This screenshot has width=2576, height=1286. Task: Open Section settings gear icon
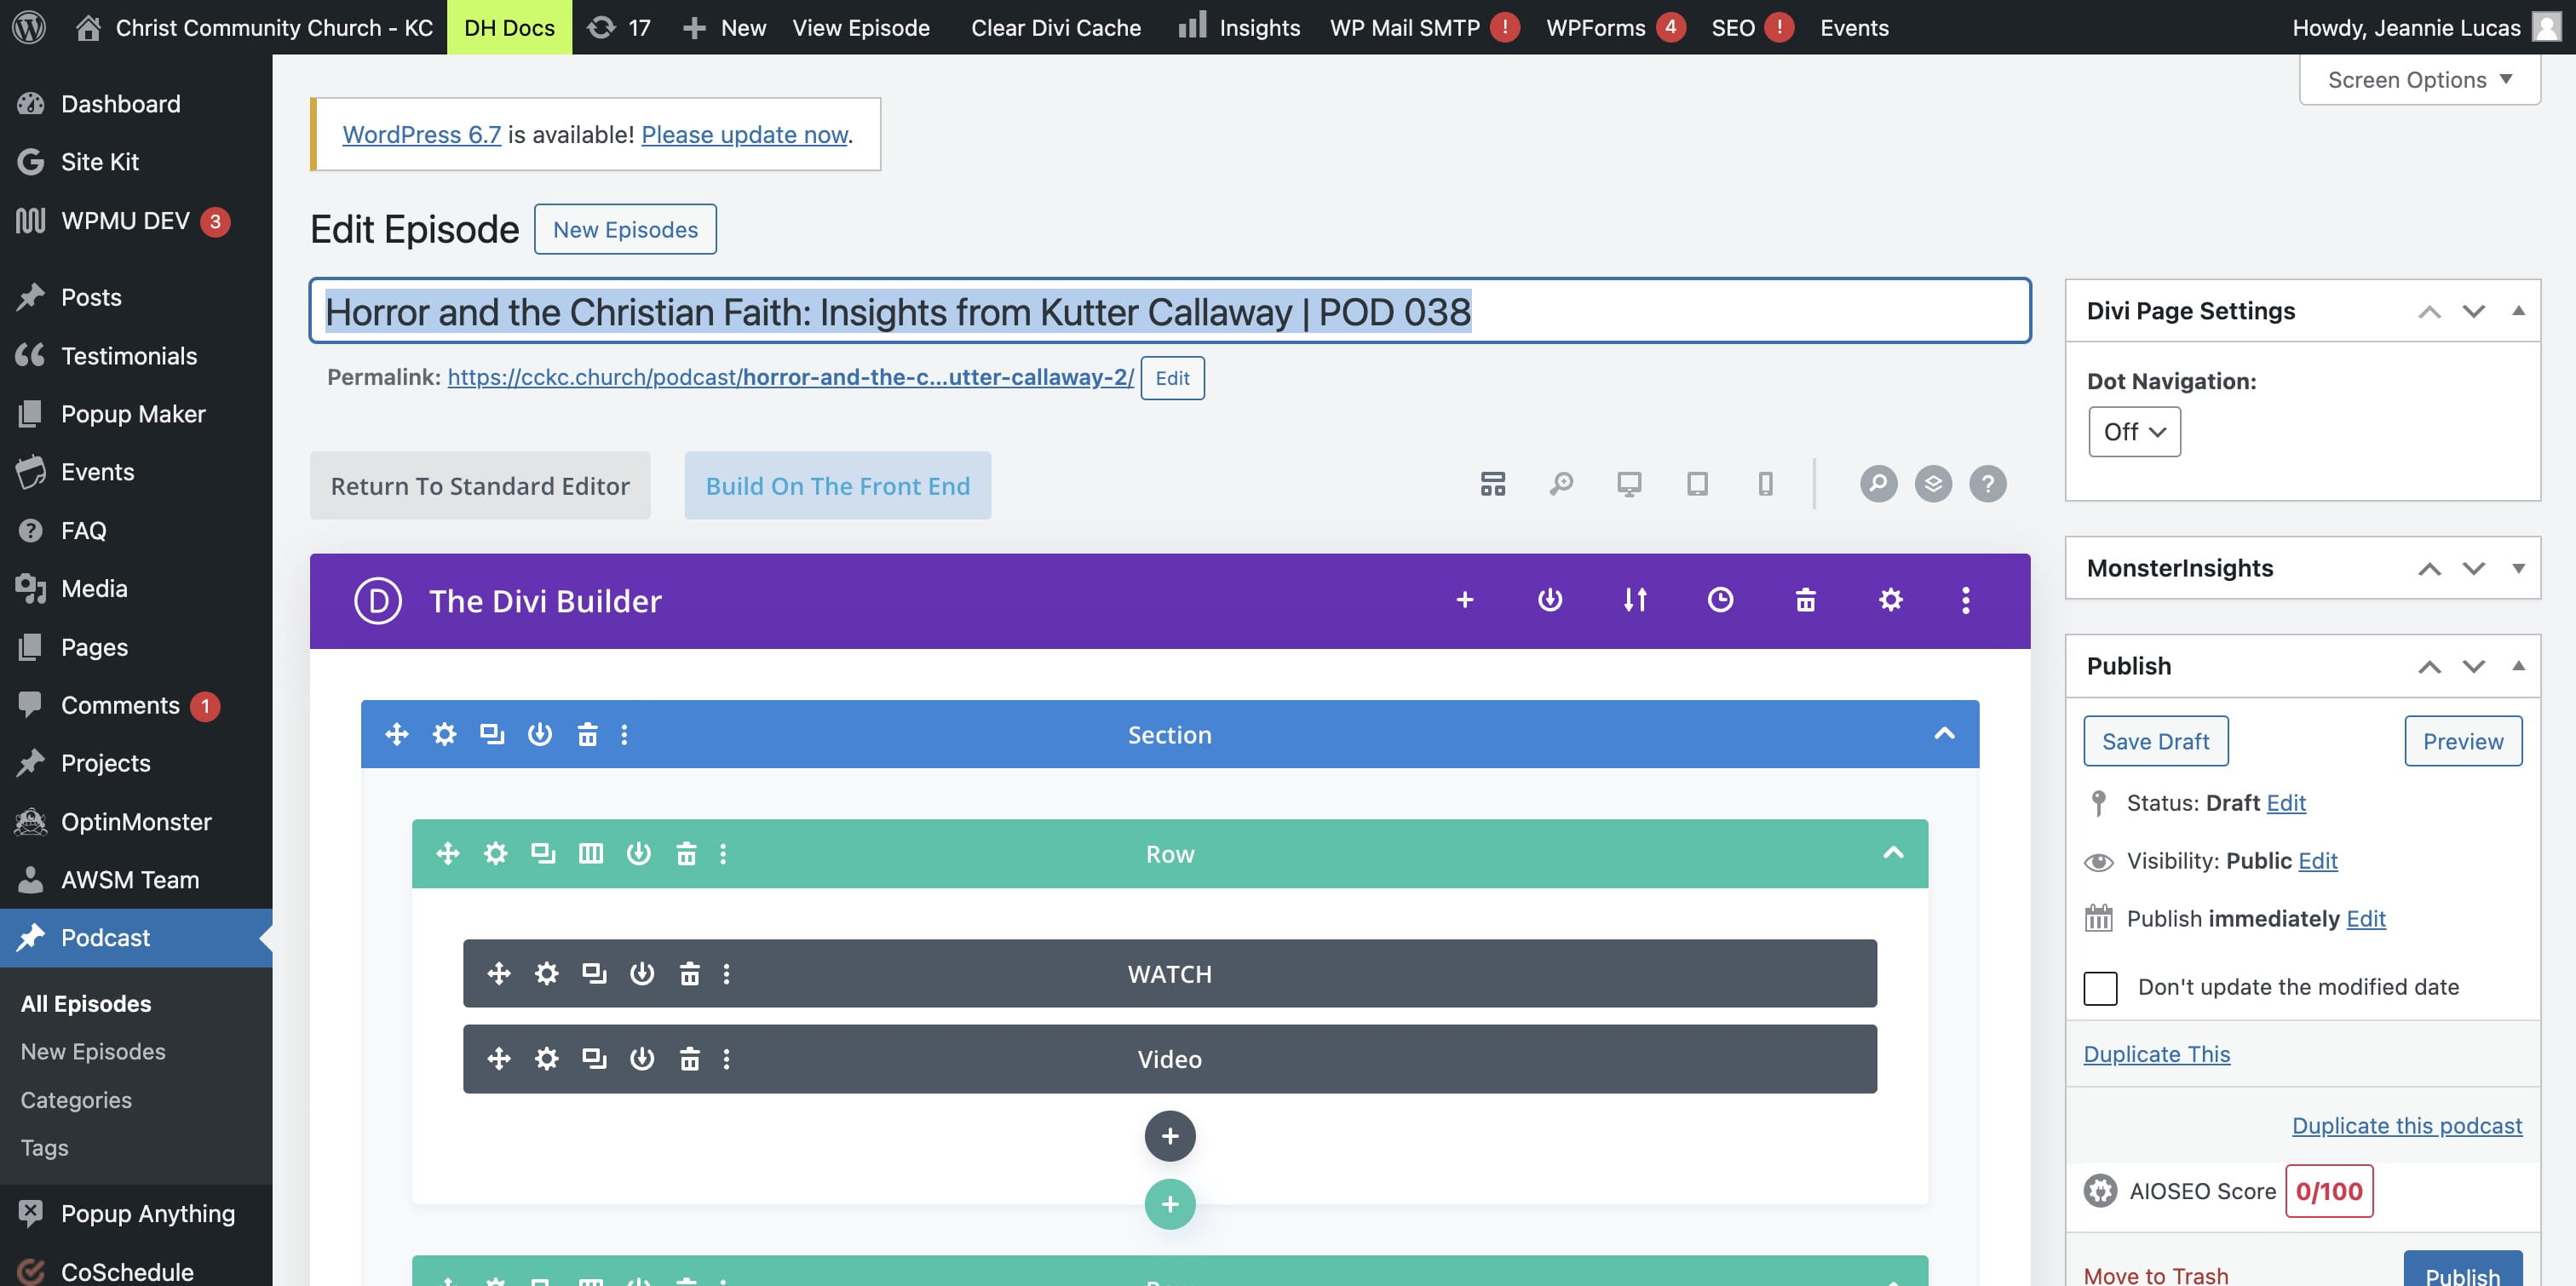tap(444, 735)
